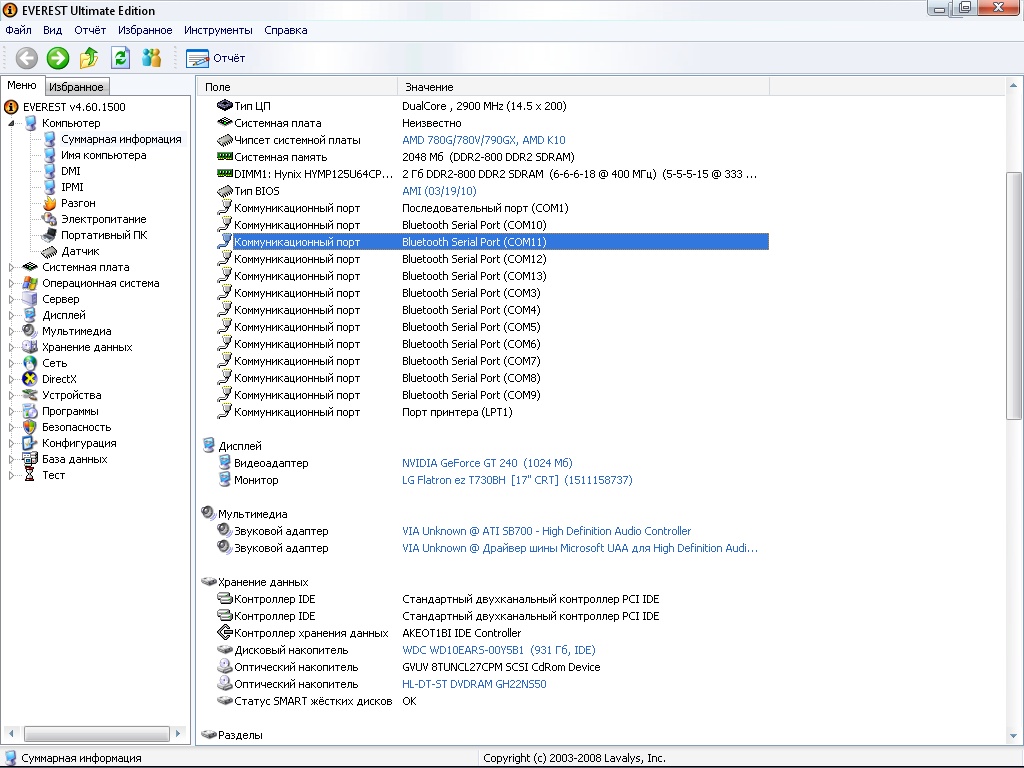Click the Видеоадаптер monitor icon
1024x768 pixels.
click(225, 462)
